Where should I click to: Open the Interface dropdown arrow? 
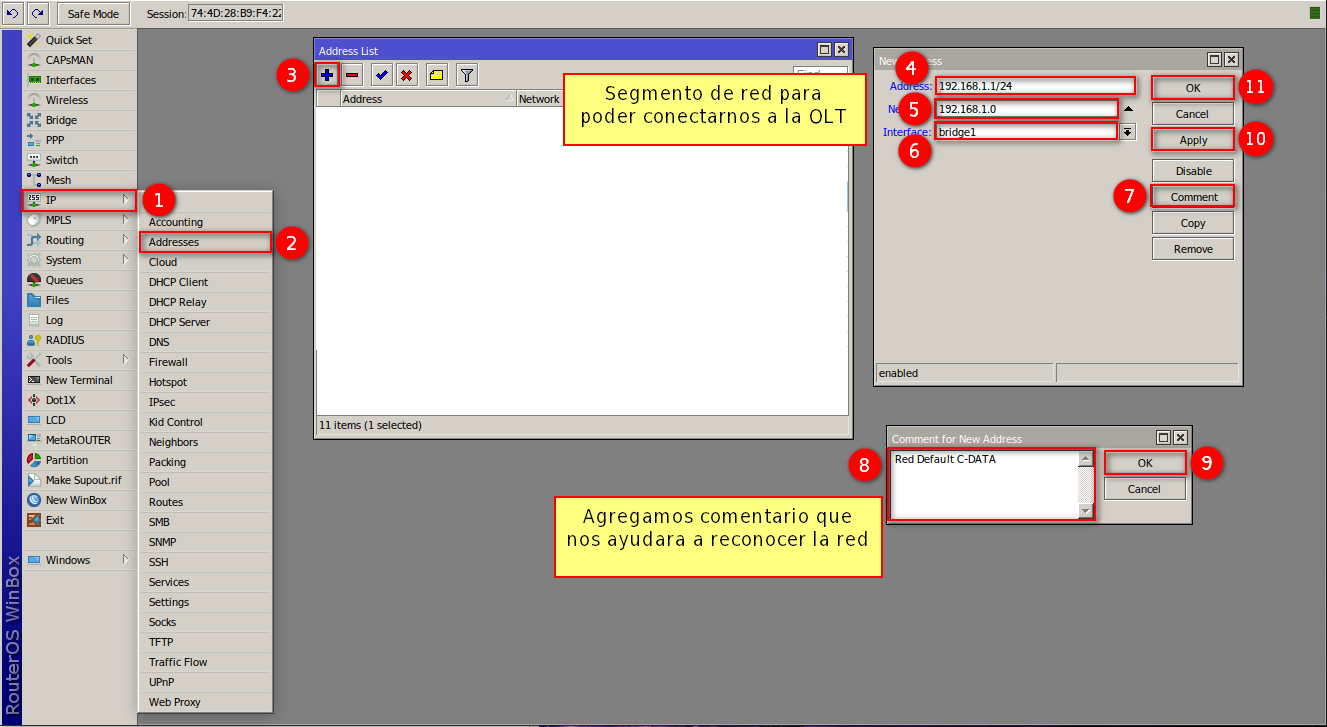(x=1128, y=132)
